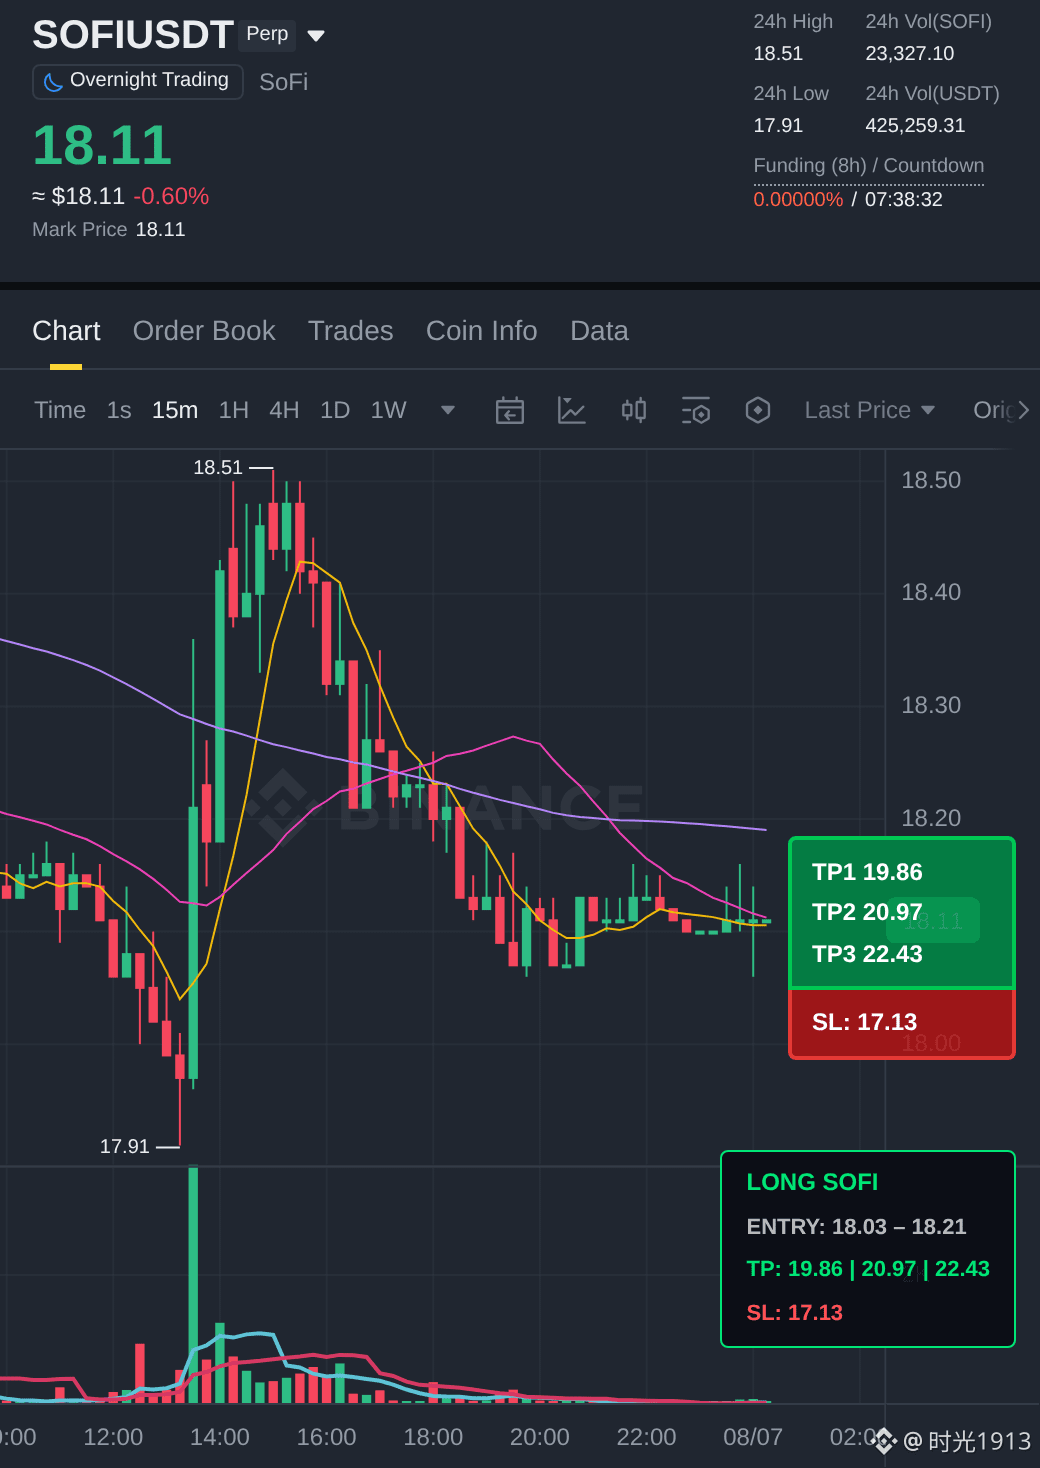Screen dimensions: 1040x1468
Task: Tap the 08/07 date axis label
Action: pos(753,1438)
